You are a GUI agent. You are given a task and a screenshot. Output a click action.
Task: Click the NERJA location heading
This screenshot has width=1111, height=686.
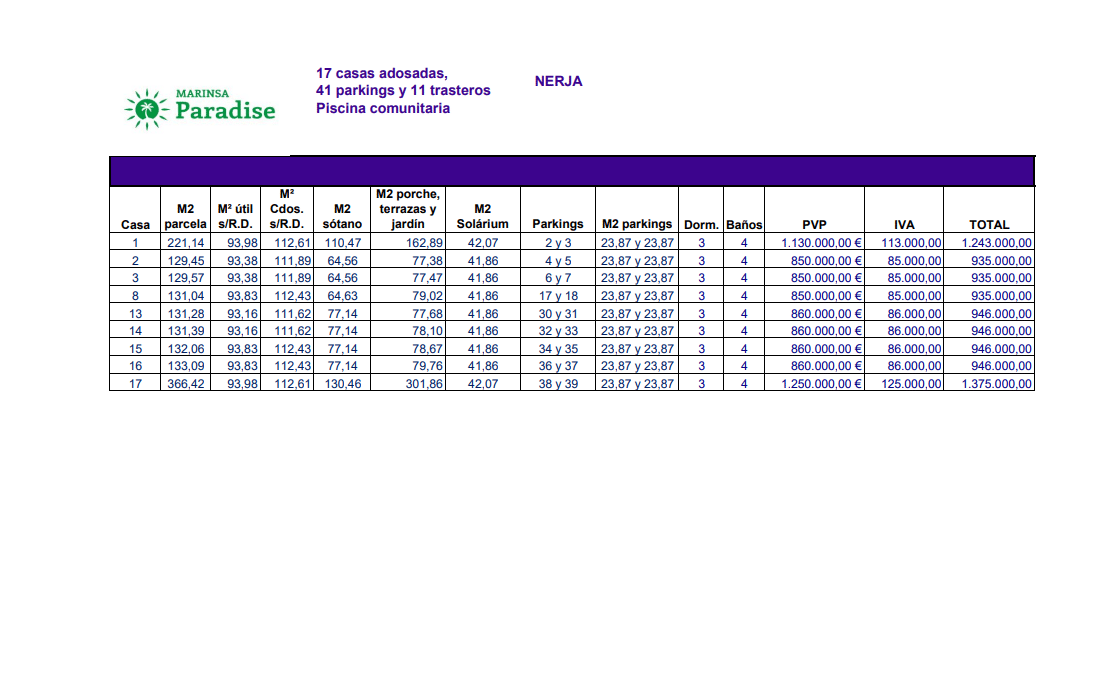point(558,82)
